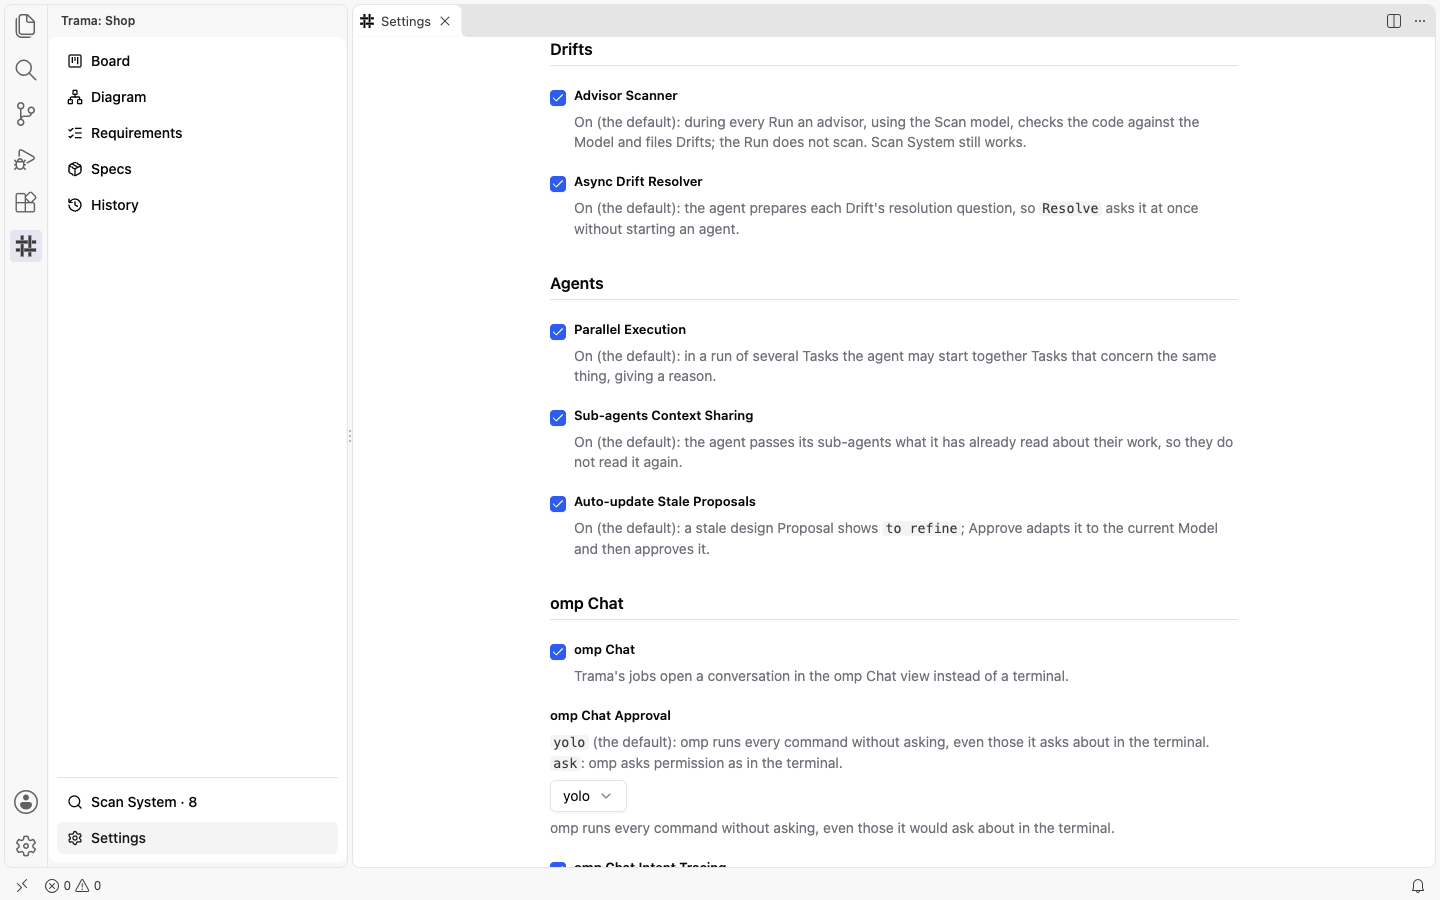
Task: Click the omp Chat Approval setting label
Action: (x=610, y=715)
